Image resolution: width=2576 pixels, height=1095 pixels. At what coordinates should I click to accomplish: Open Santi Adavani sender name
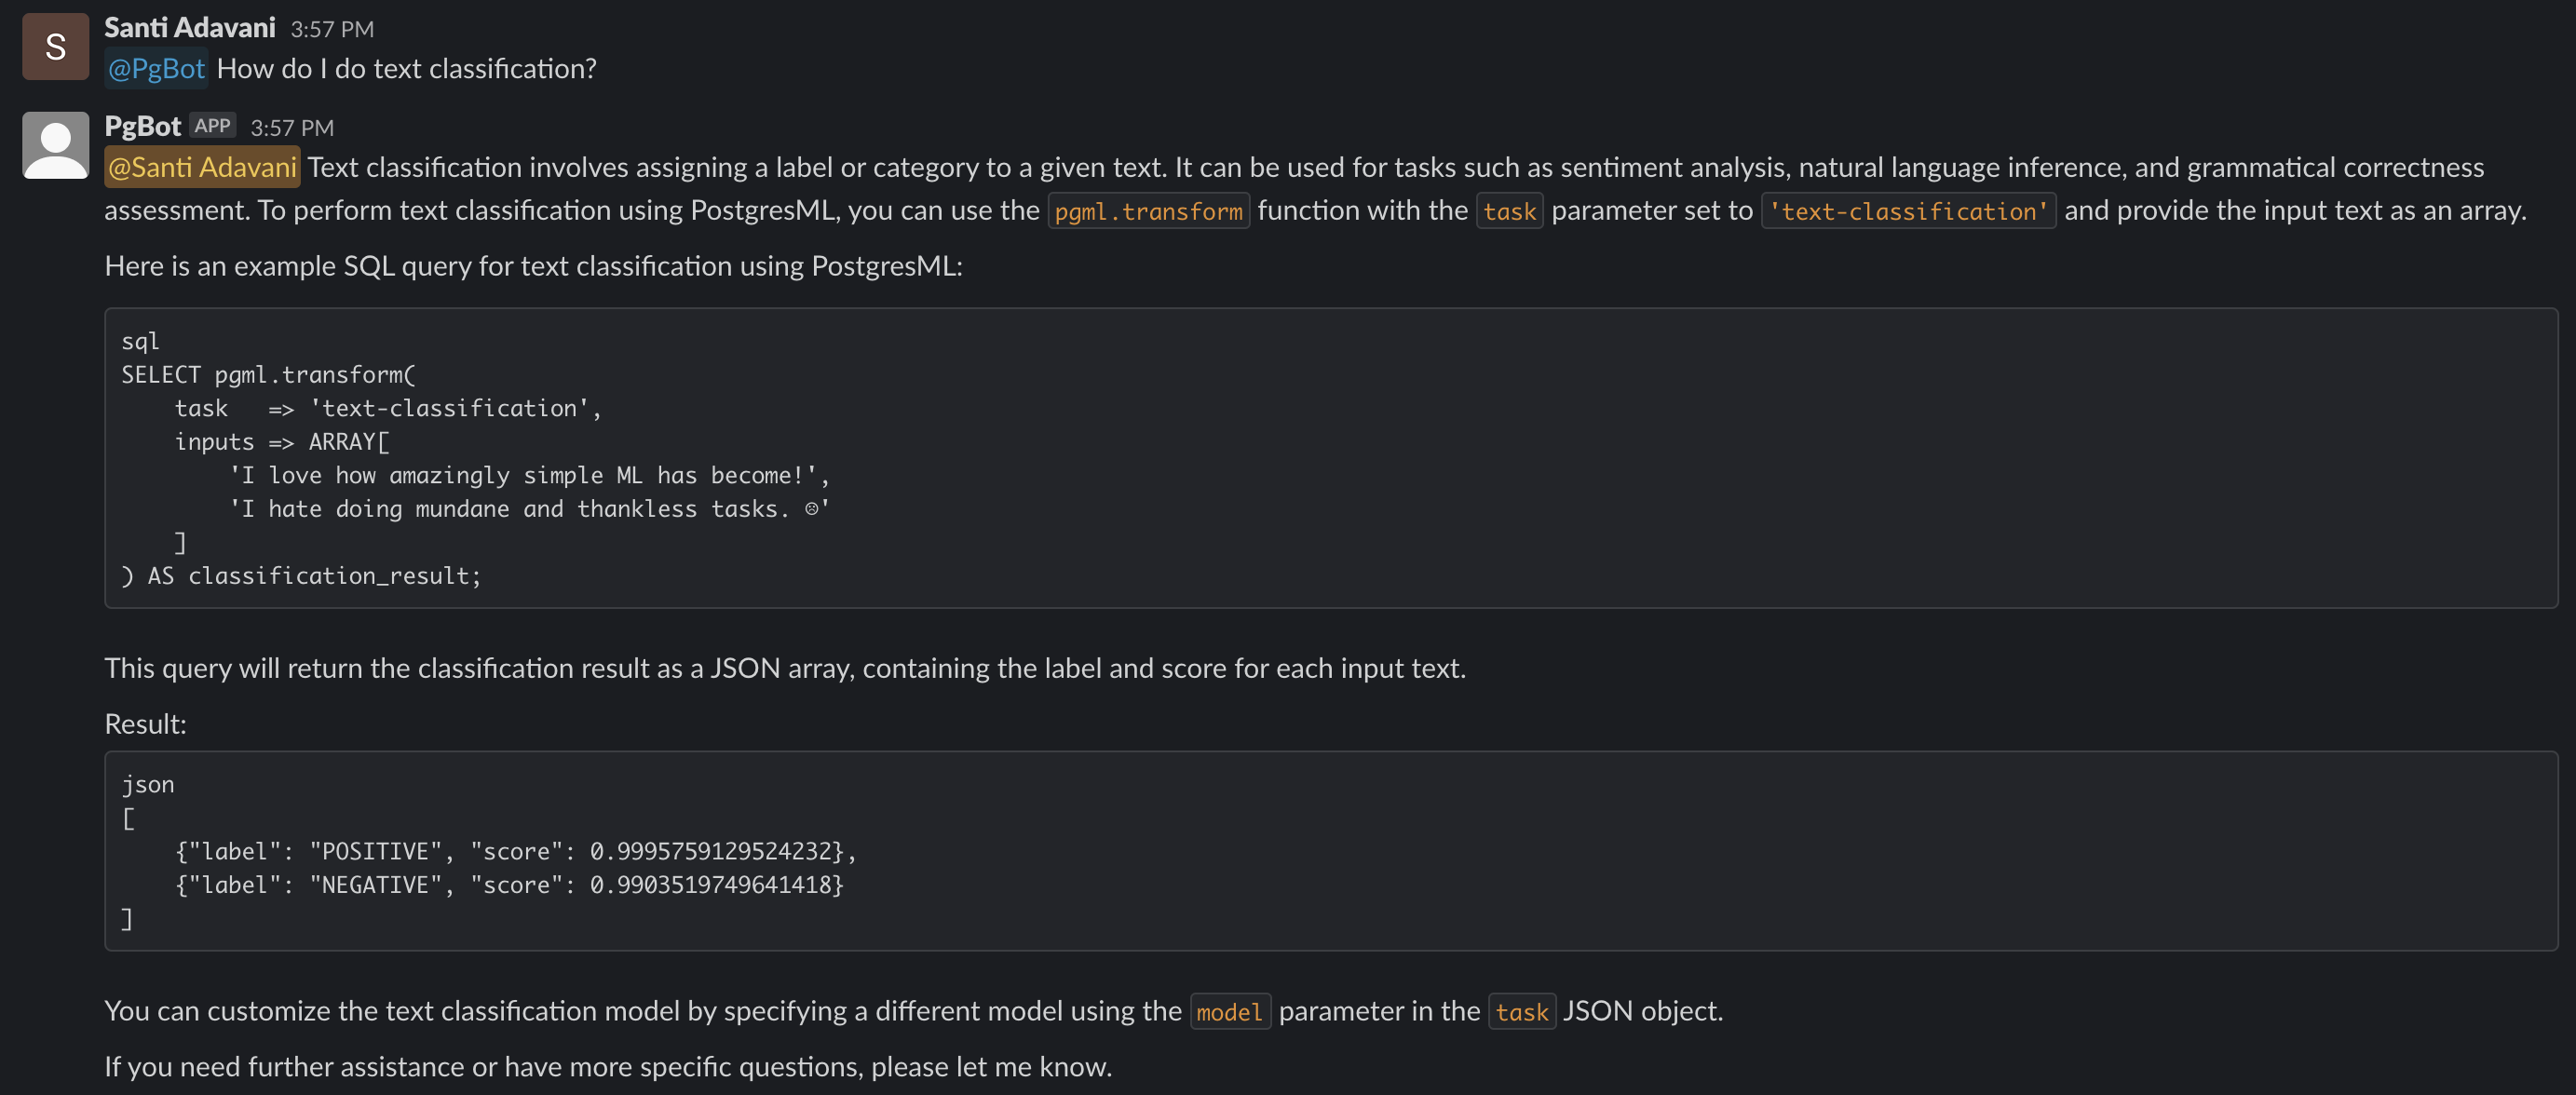190,28
